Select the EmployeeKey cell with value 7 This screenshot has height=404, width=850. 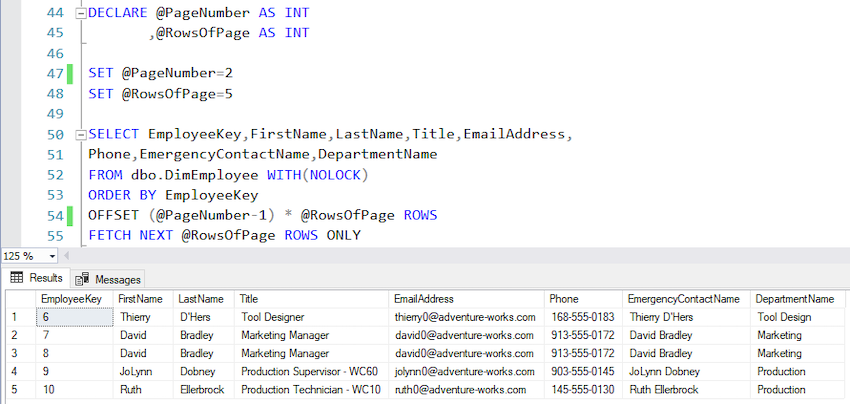pyautogui.click(x=74, y=336)
